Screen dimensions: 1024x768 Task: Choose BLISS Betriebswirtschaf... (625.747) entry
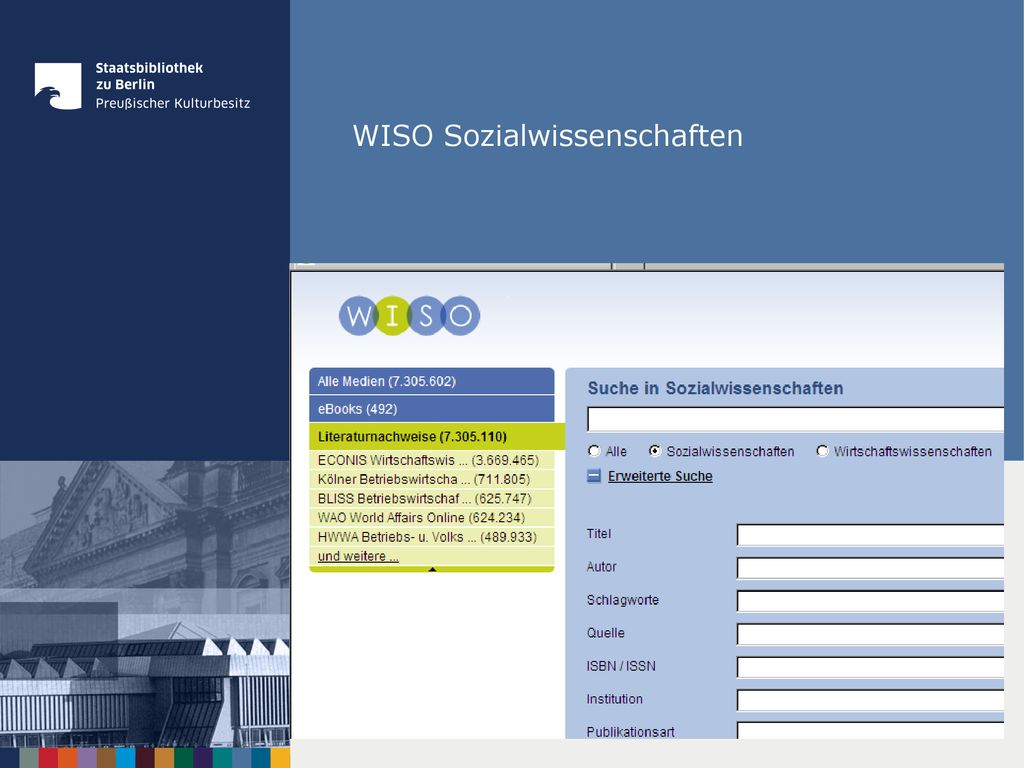(x=432, y=498)
